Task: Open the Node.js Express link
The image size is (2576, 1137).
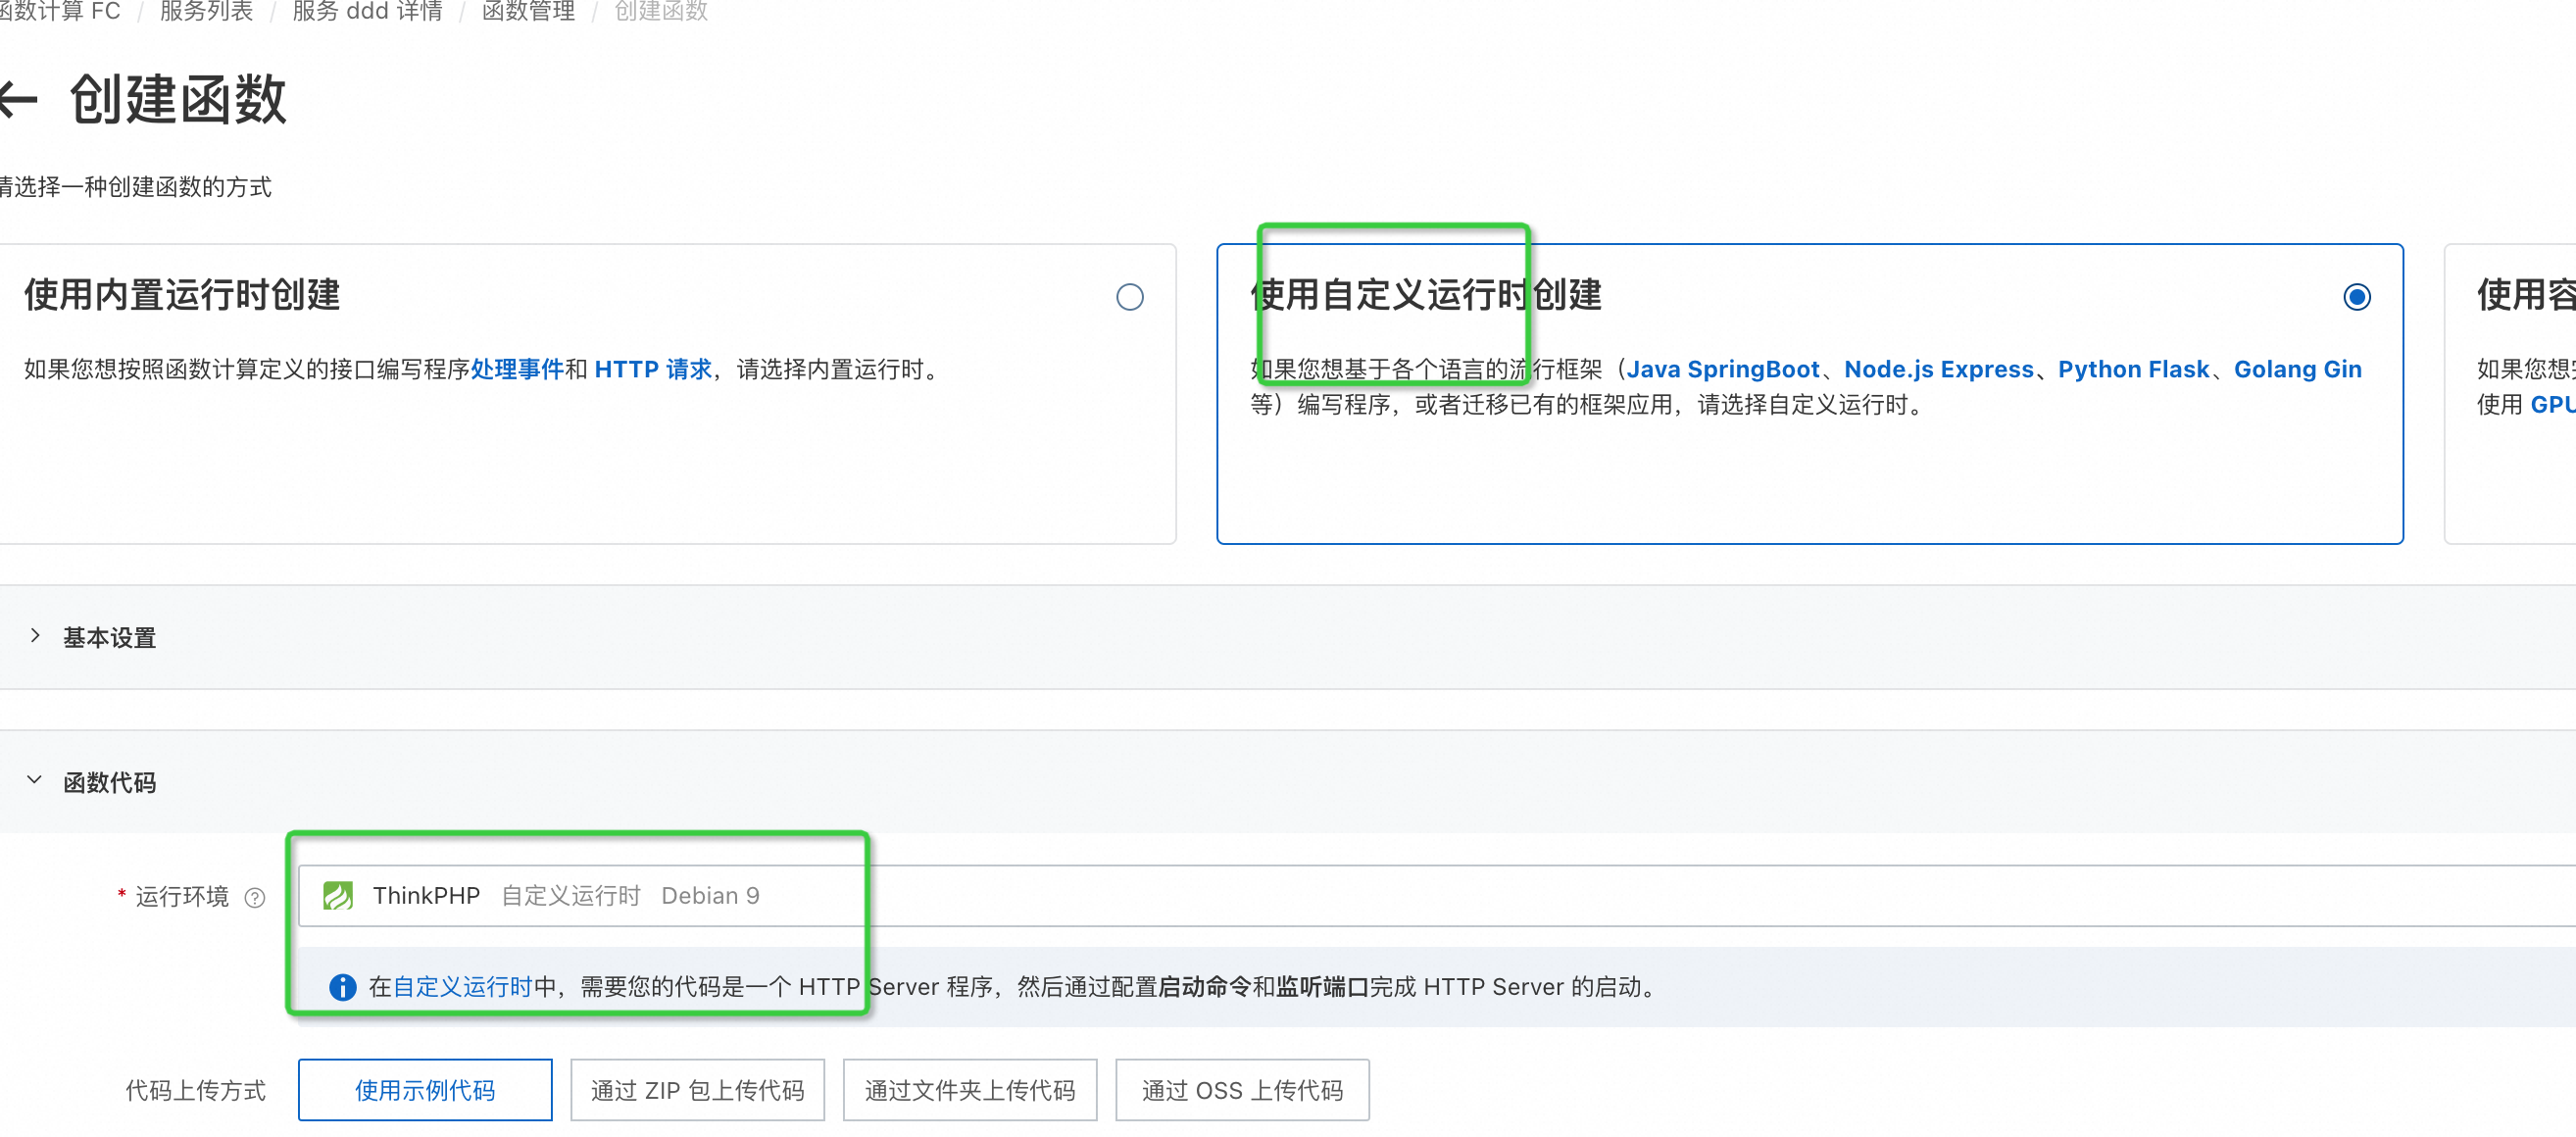Action: [x=1938, y=369]
